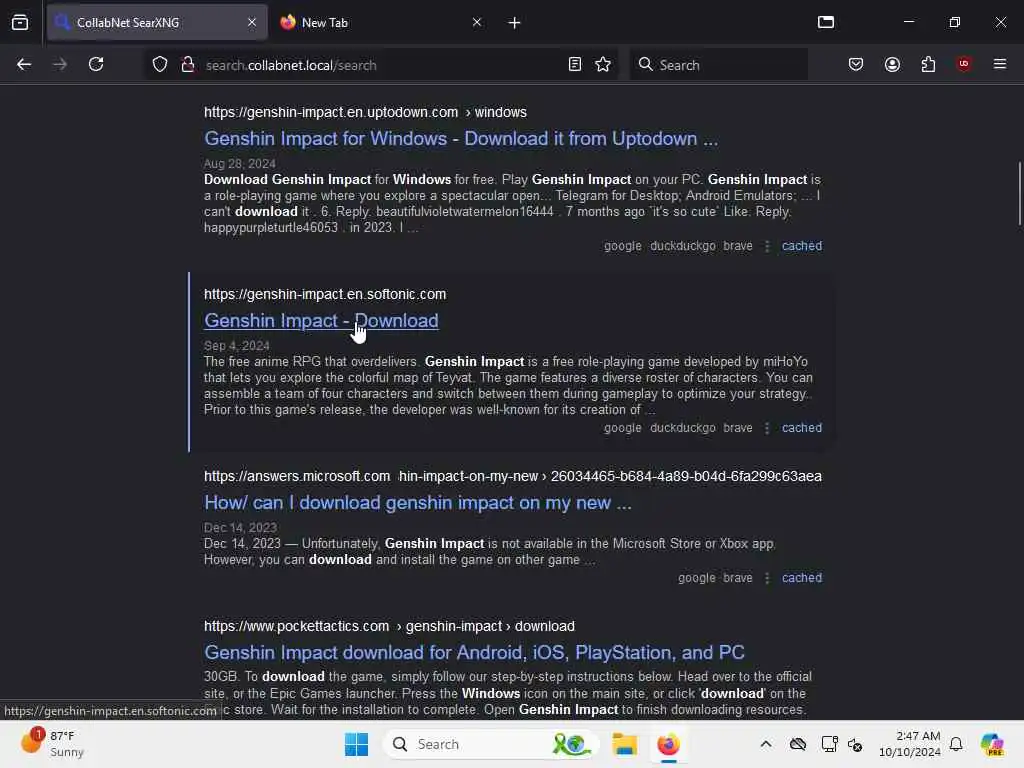
Task: Reload the current page
Action: (x=96, y=64)
